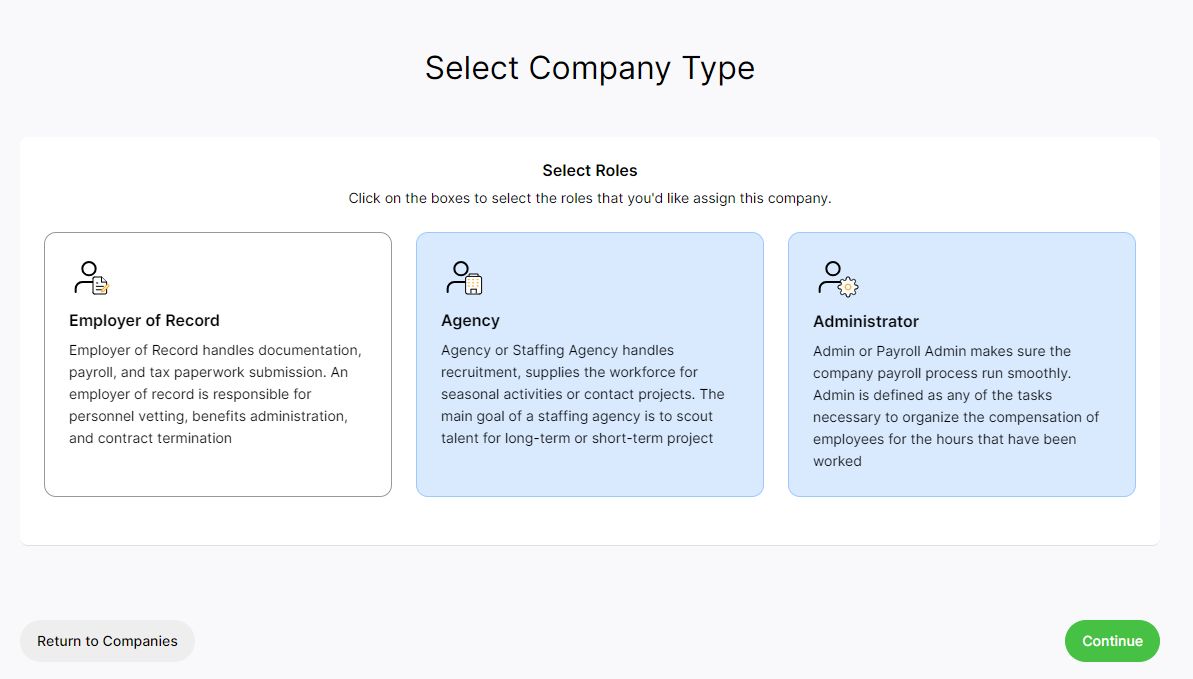Click the Agency description paragraph

point(583,394)
